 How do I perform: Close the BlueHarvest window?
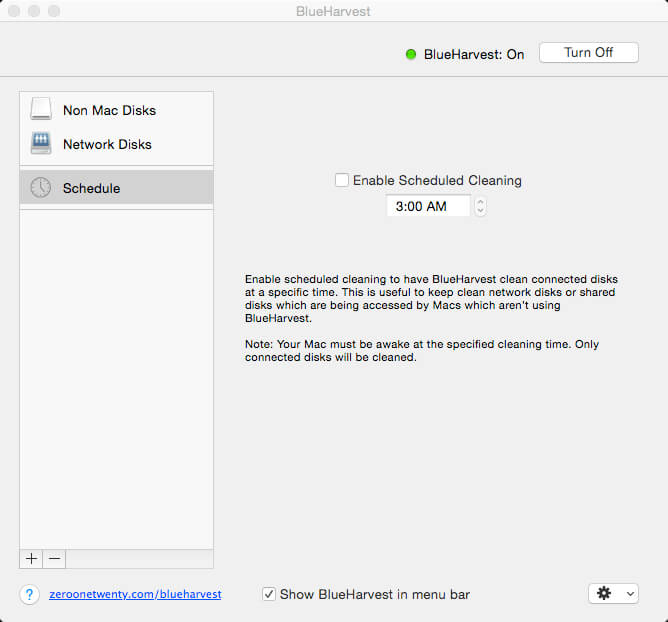click(x=14, y=11)
